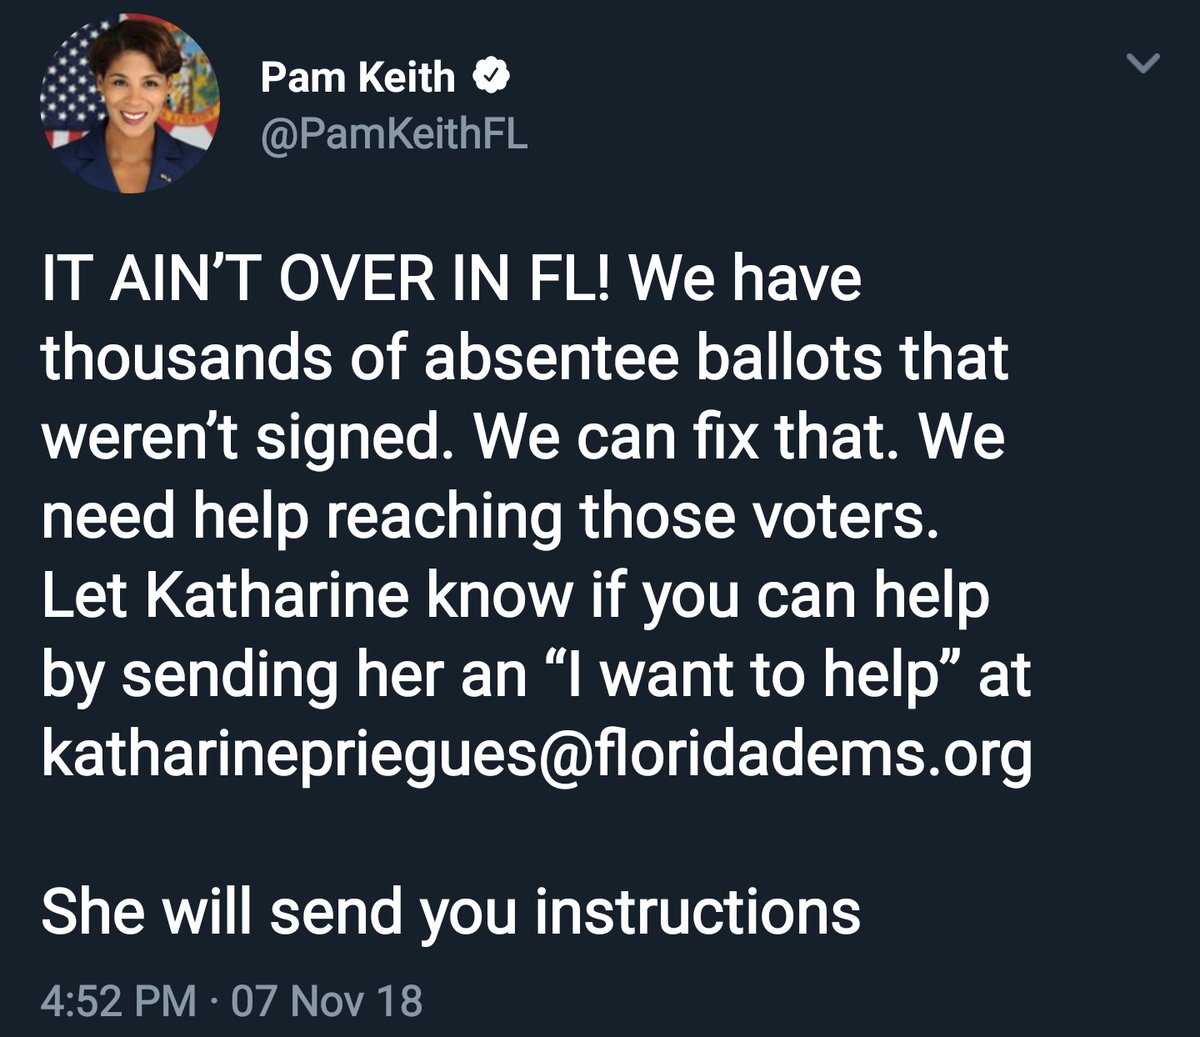This screenshot has height=1037, width=1200.
Task: Click the verified badge beside Pam Keith
Action: pyautogui.click(x=491, y=77)
